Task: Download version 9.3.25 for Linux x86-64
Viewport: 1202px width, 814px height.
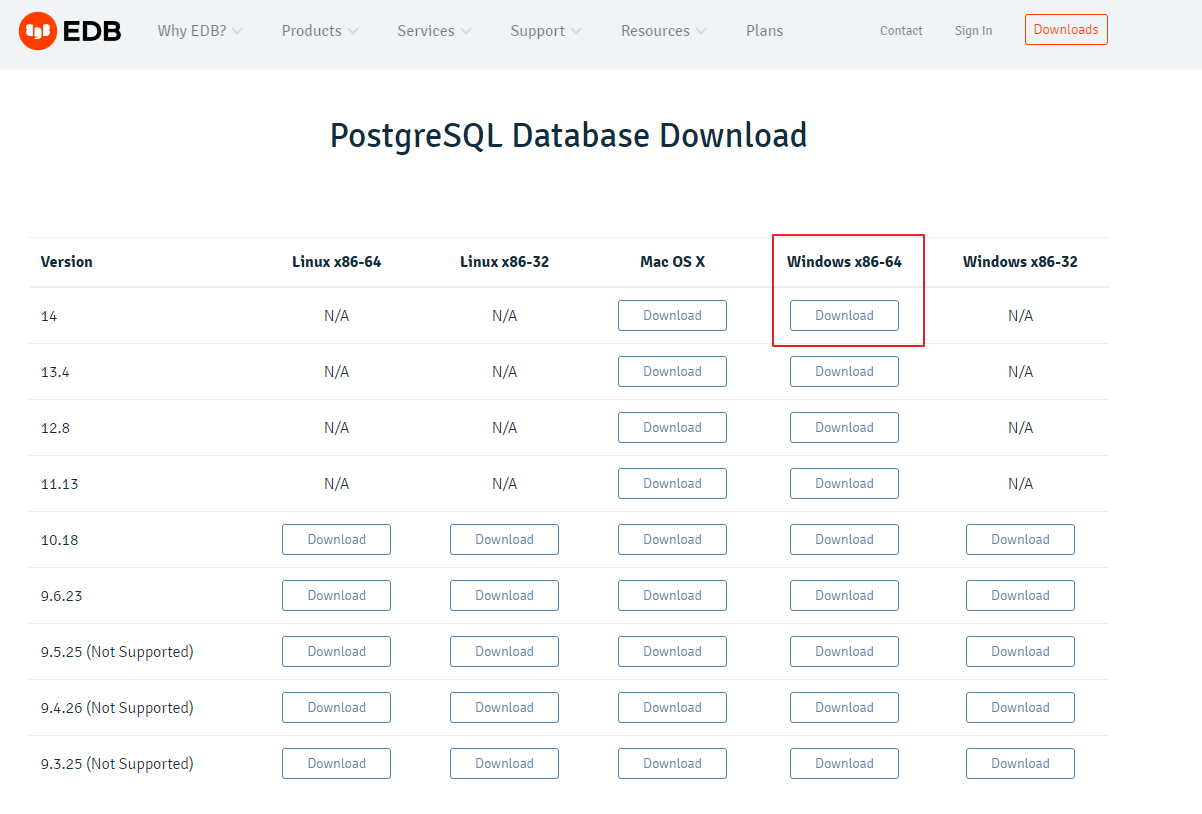Action: pyautogui.click(x=336, y=763)
